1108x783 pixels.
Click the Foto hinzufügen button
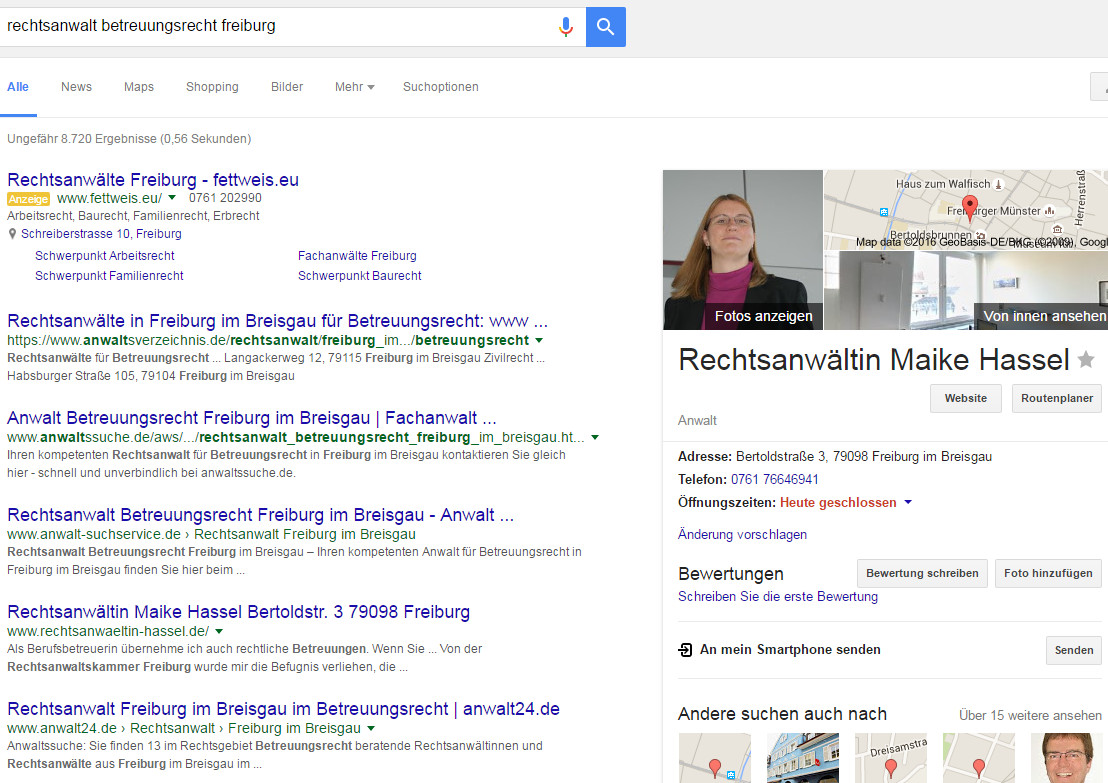pos(1048,573)
